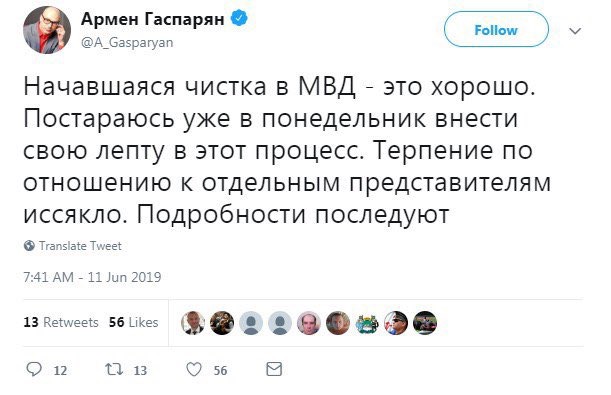Open Армен Гаспарян profile avatar
The image size is (611, 395).
click(47, 30)
